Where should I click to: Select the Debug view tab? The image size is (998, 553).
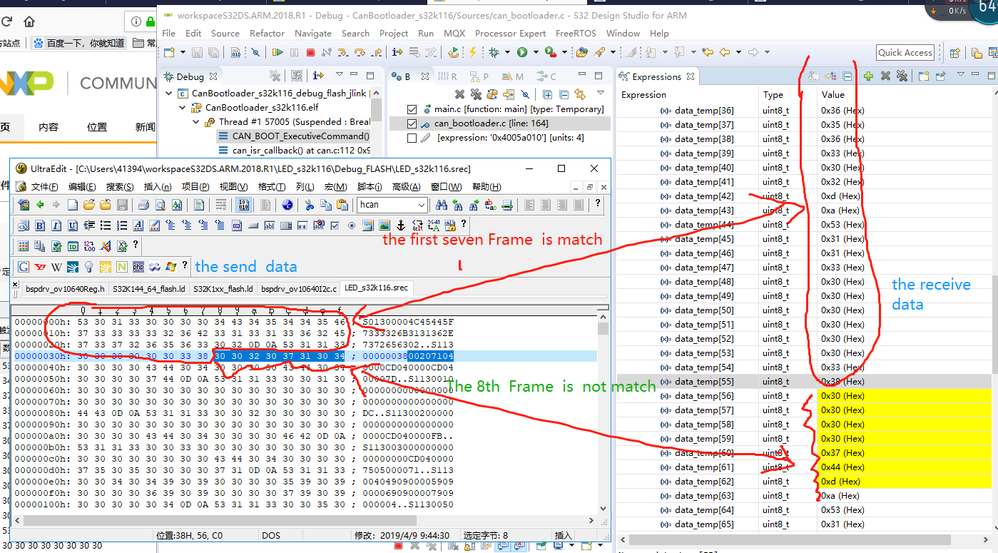click(190, 76)
